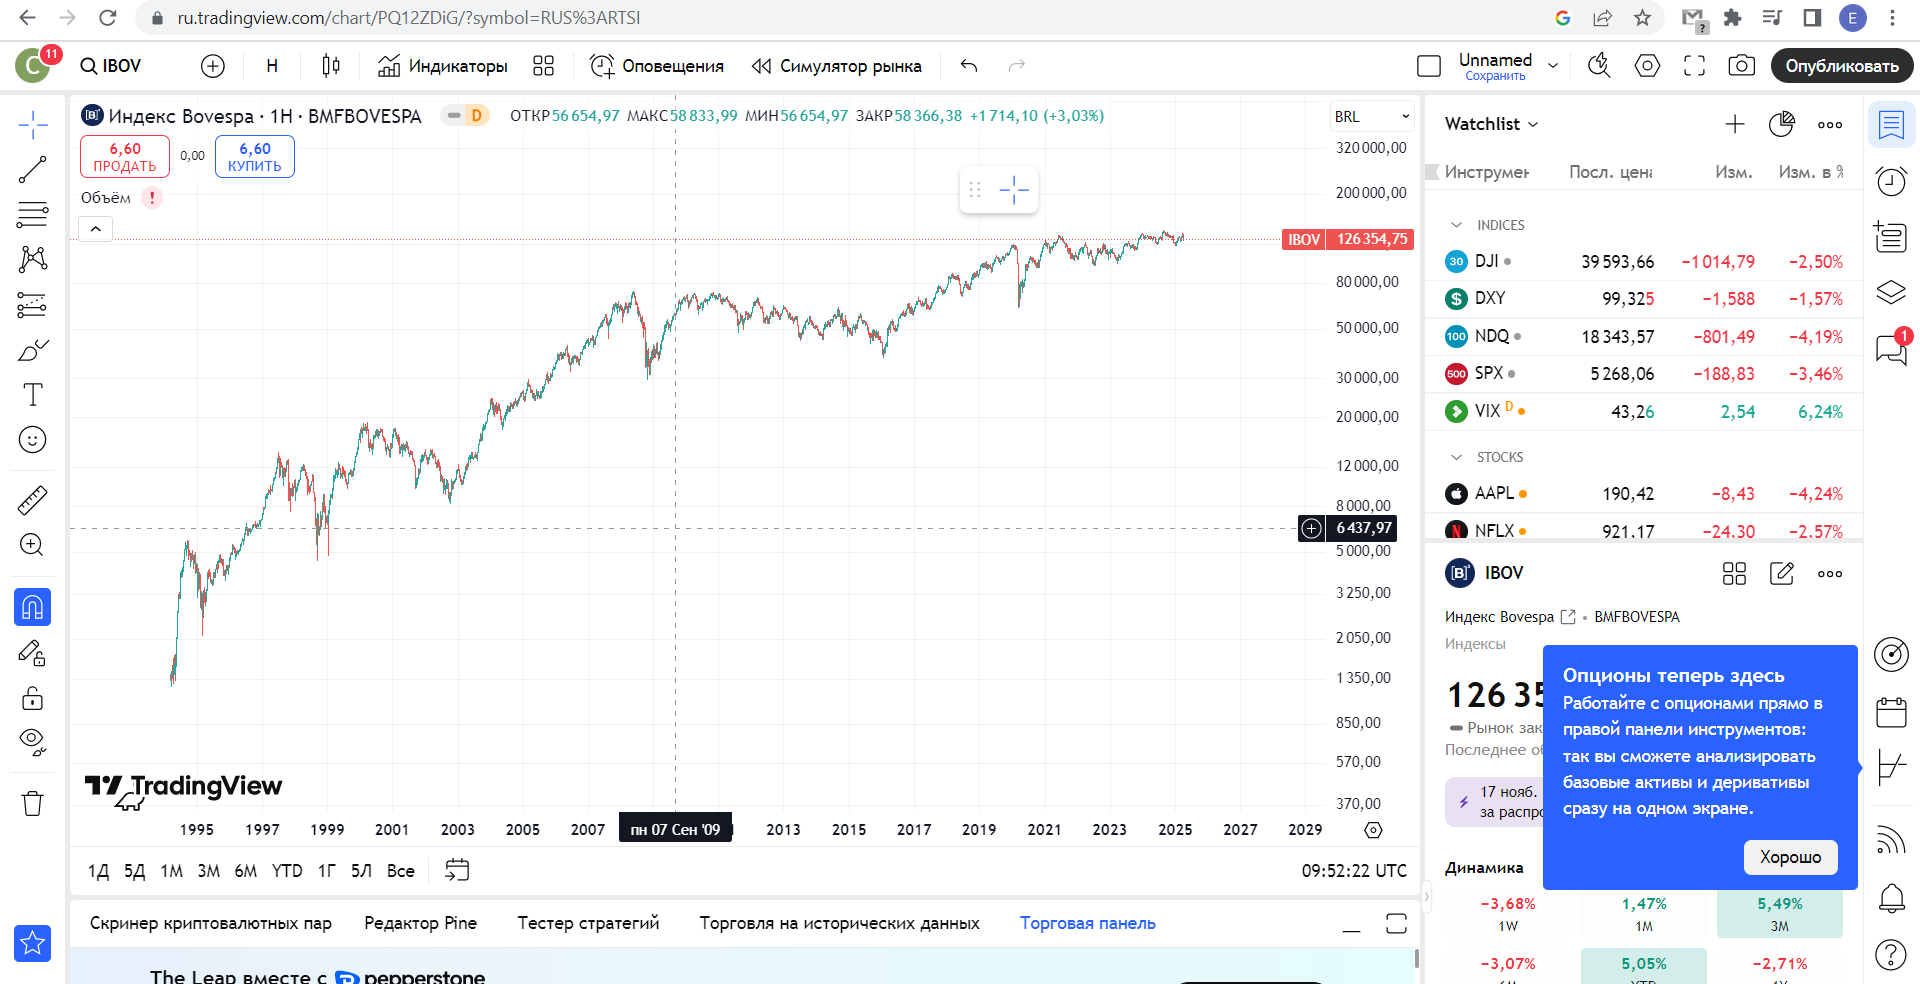This screenshot has width=1920, height=984.
Task: Remove drawings with the trash icon
Action: pos(33,803)
